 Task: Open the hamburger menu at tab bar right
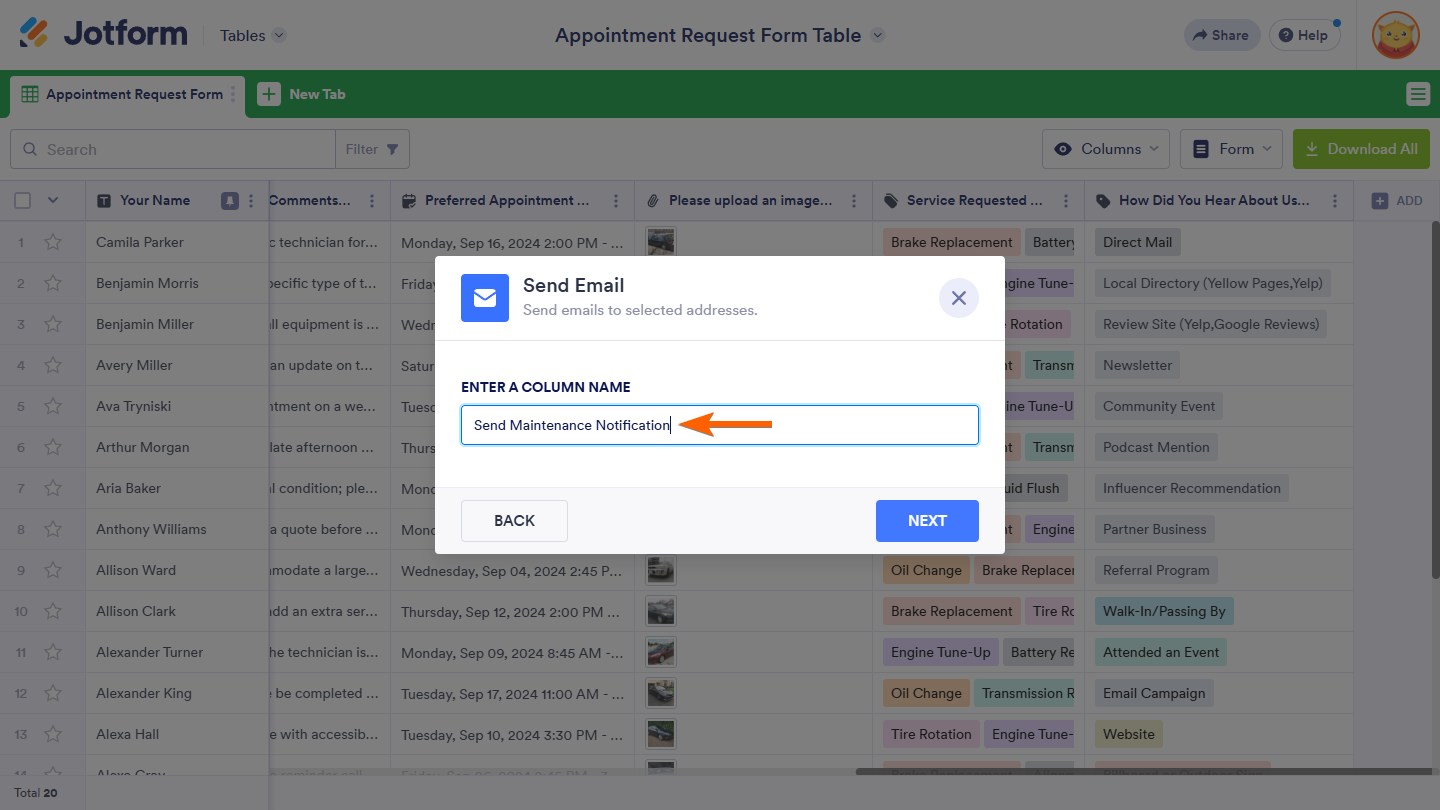pyautogui.click(x=1417, y=94)
